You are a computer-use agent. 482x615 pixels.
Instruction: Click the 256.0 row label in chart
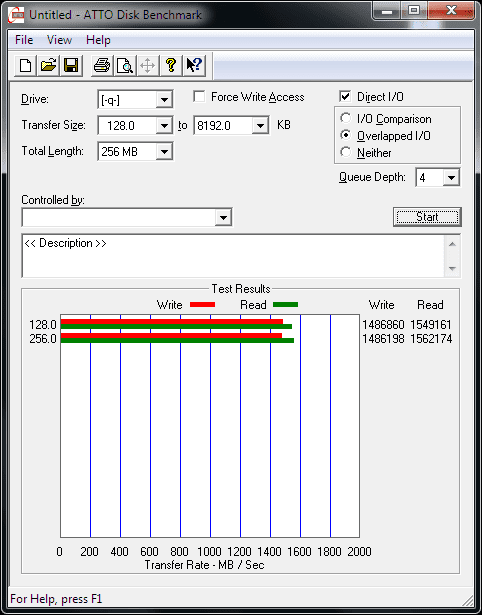point(43,338)
